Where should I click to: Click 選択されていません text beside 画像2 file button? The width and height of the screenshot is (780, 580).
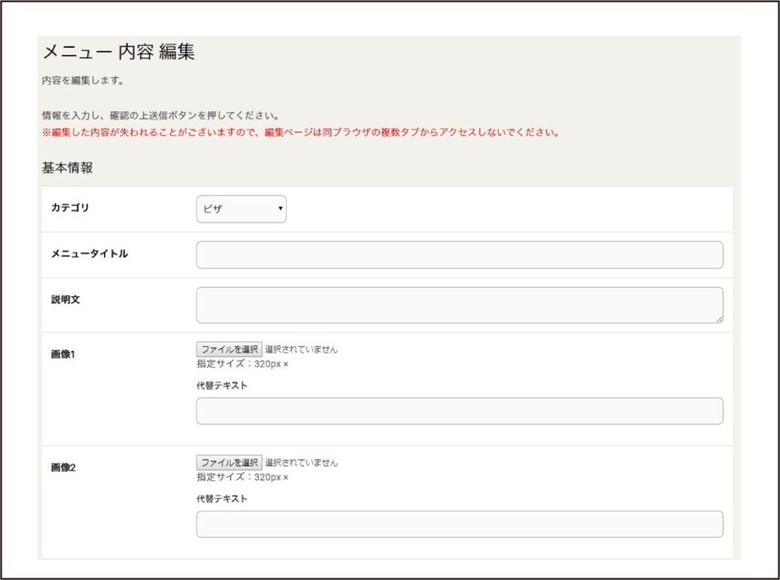(x=301, y=463)
